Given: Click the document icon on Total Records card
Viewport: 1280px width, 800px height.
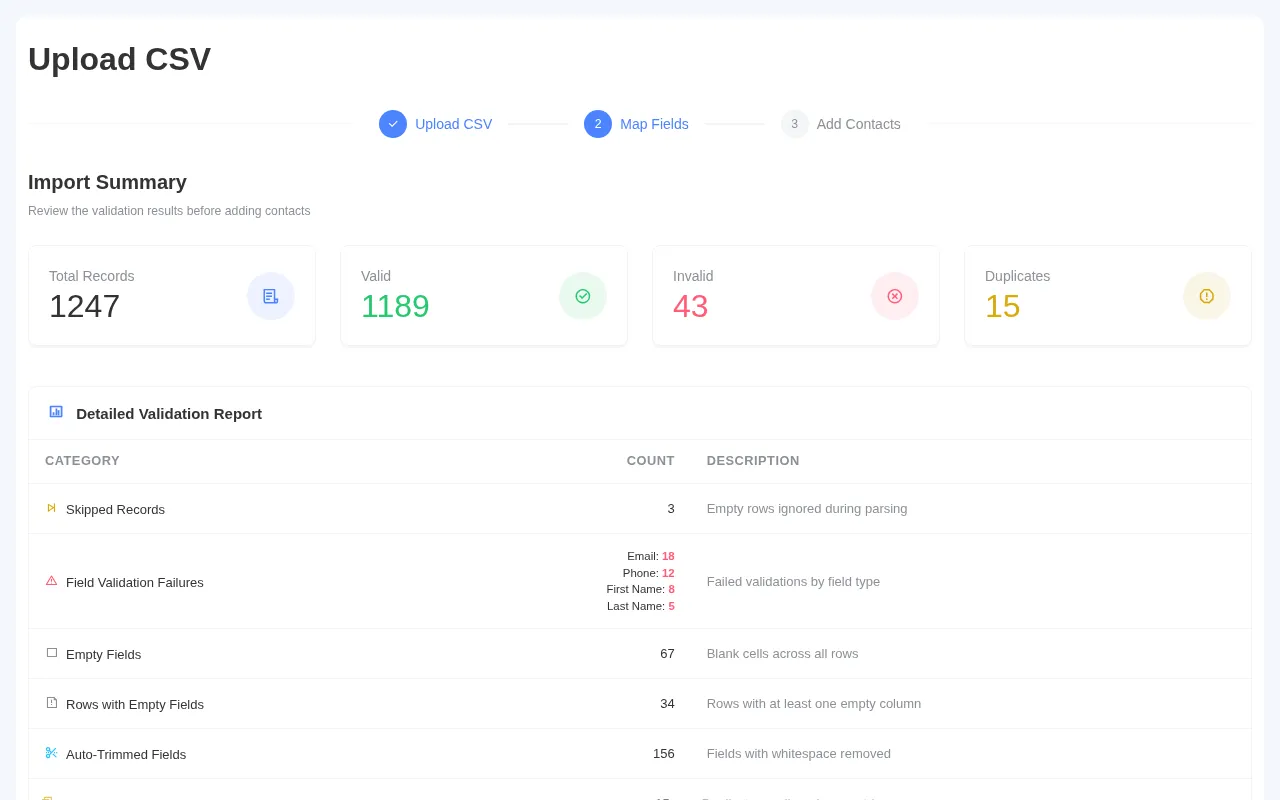Looking at the screenshot, I should [x=271, y=296].
